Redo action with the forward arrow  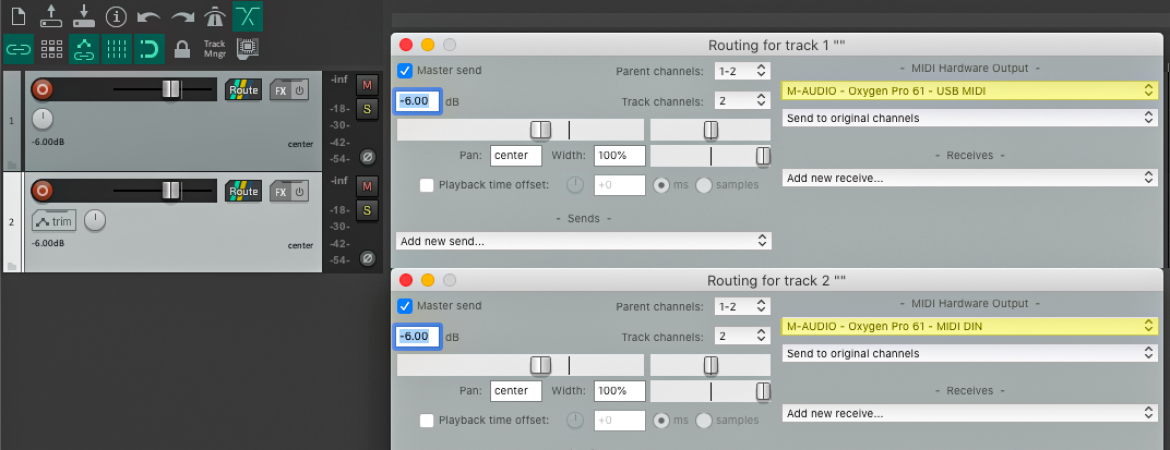click(x=183, y=16)
